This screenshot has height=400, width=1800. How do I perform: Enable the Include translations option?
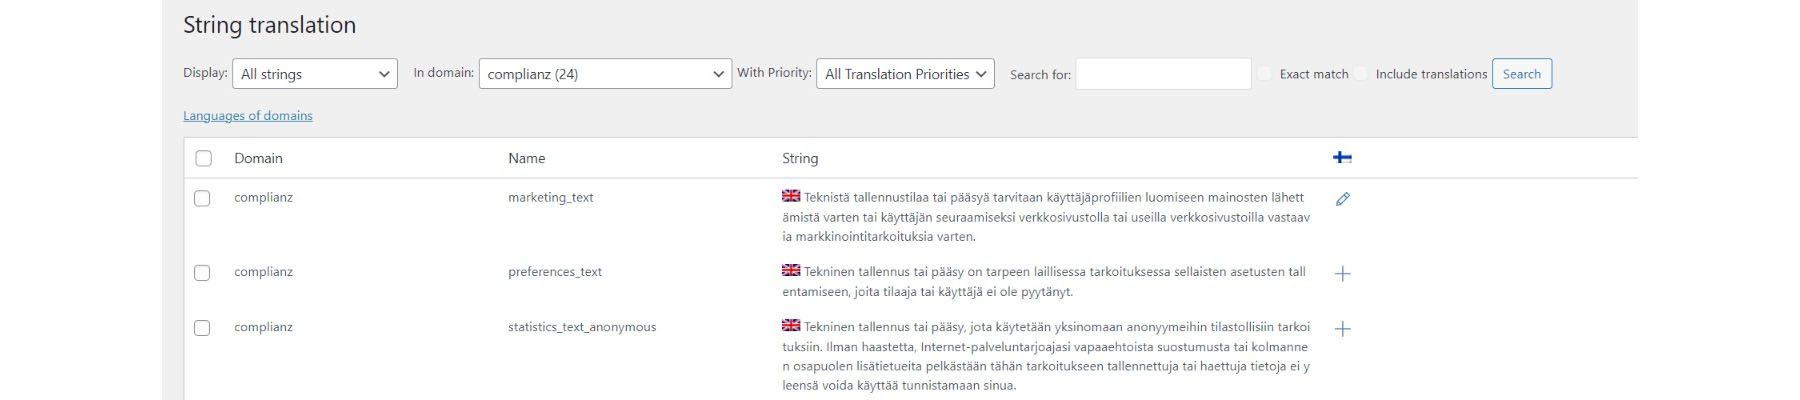tap(1361, 74)
